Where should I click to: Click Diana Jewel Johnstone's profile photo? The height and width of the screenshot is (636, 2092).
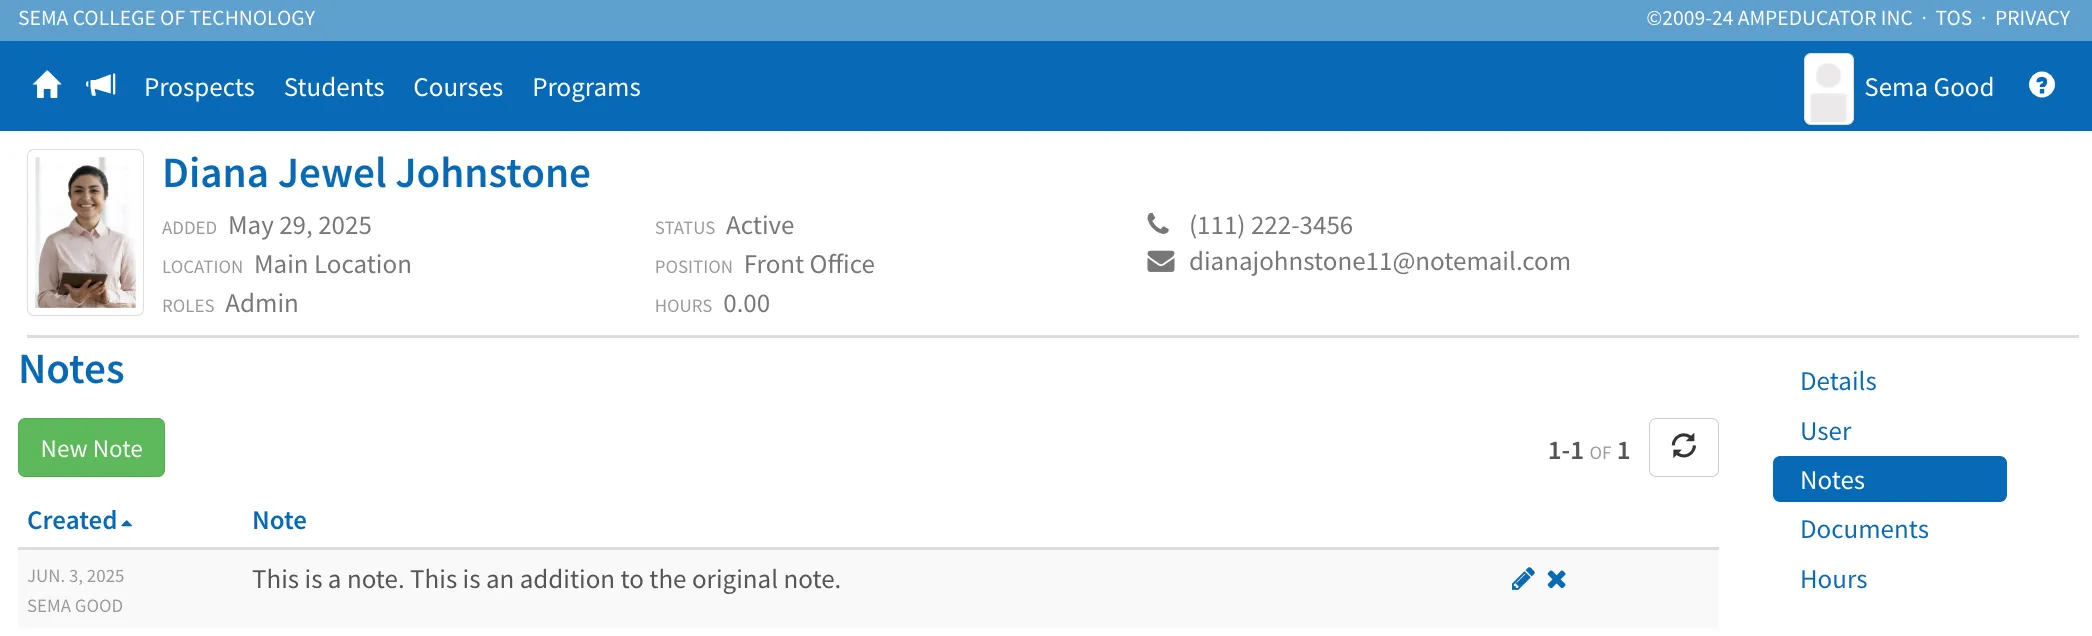[x=86, y=233]
